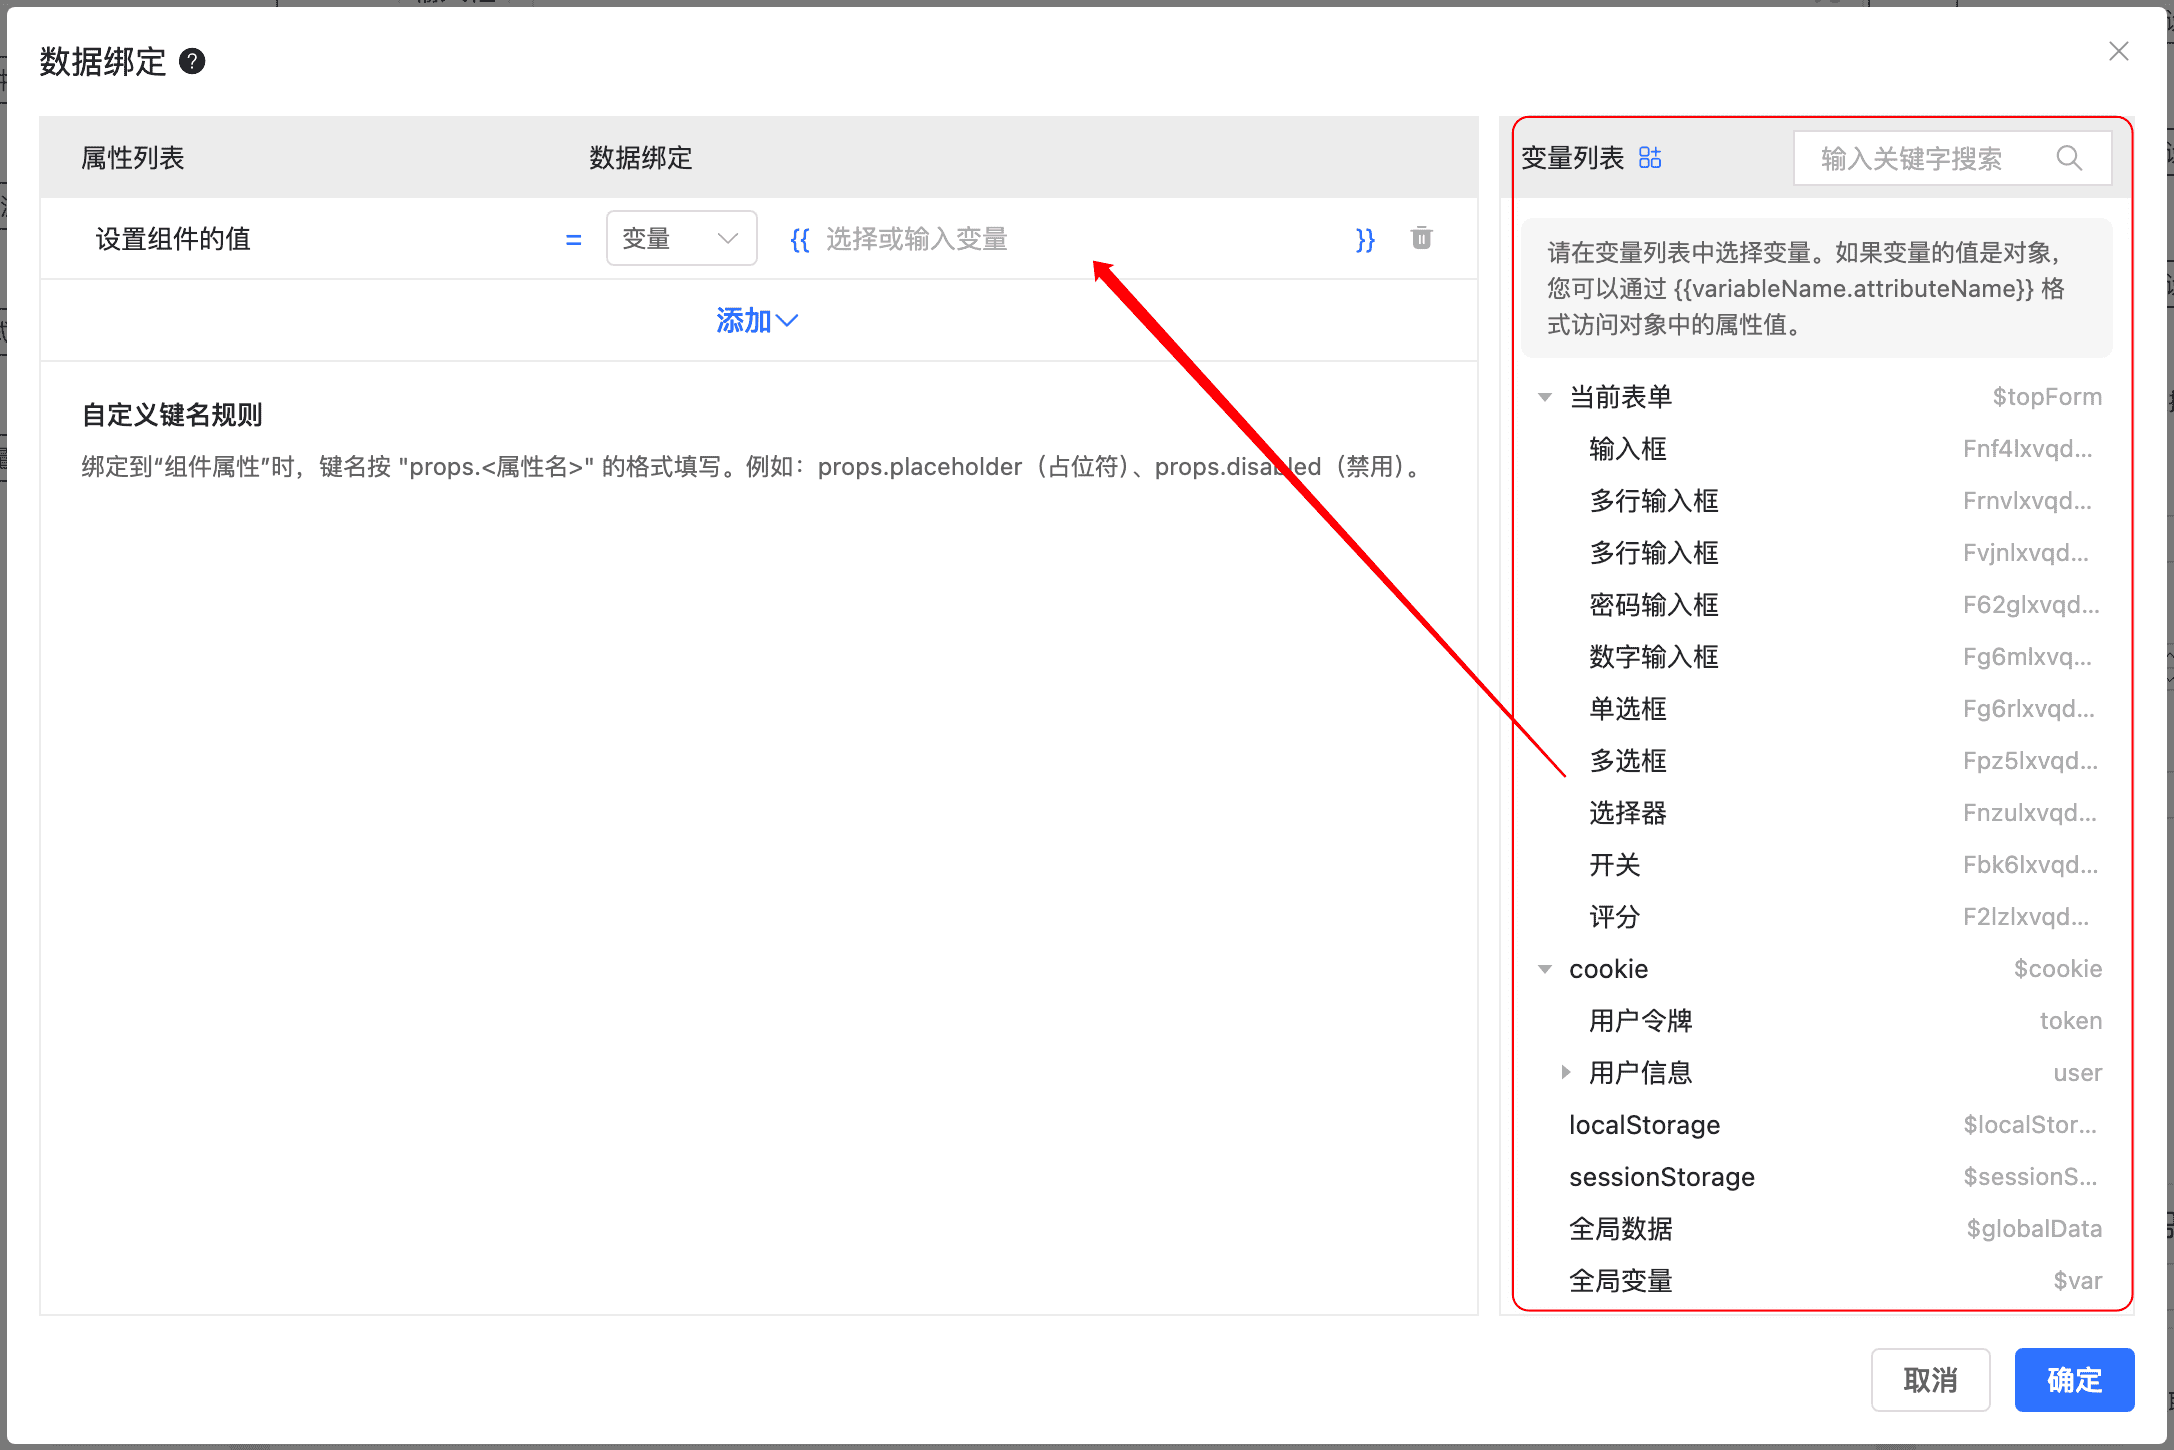Delete the 设置组件的值 binding row

click(1421, 238)
